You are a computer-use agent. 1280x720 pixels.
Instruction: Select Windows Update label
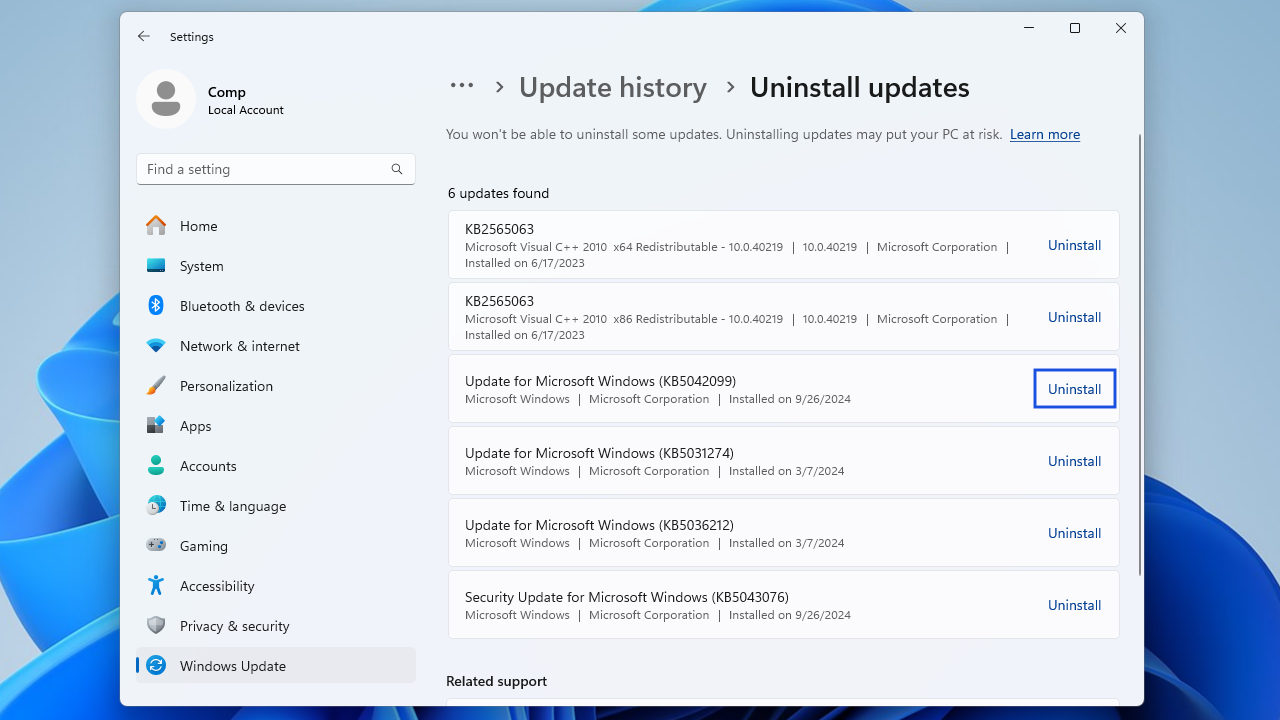tap(233, 666)
